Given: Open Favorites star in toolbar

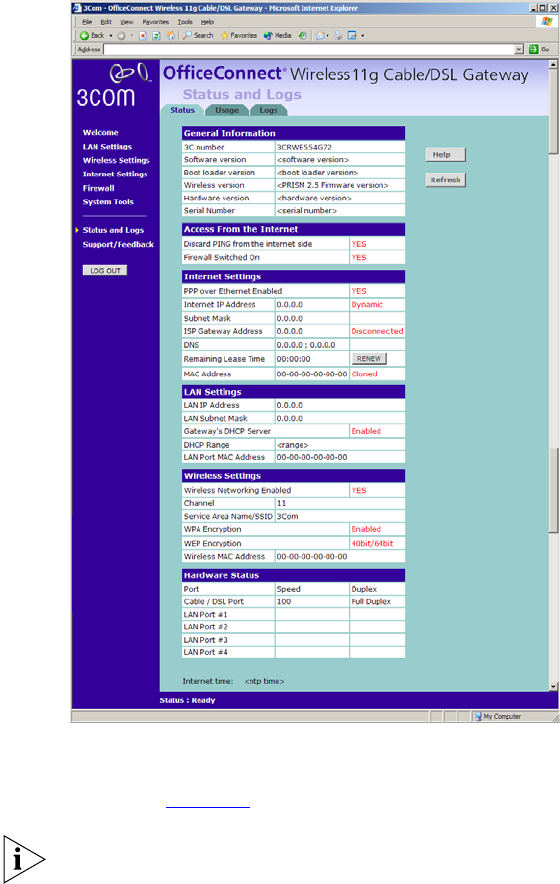Looking at the screenshot, I should 239,35.
